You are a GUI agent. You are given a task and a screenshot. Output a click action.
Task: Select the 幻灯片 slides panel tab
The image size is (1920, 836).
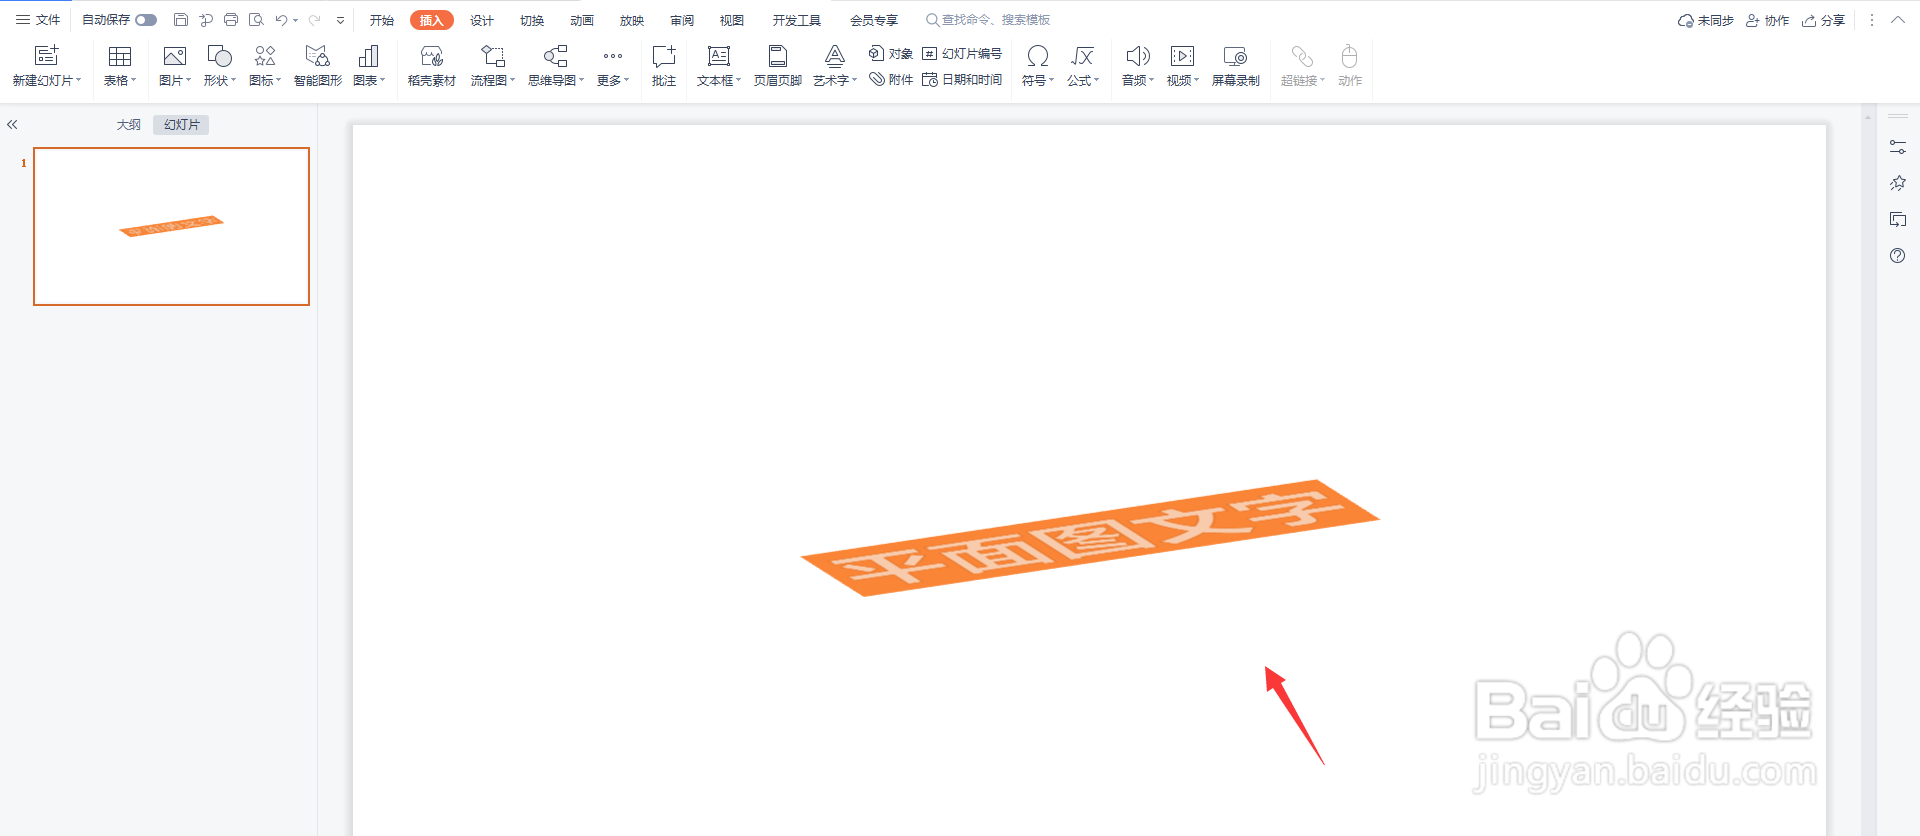181,125
